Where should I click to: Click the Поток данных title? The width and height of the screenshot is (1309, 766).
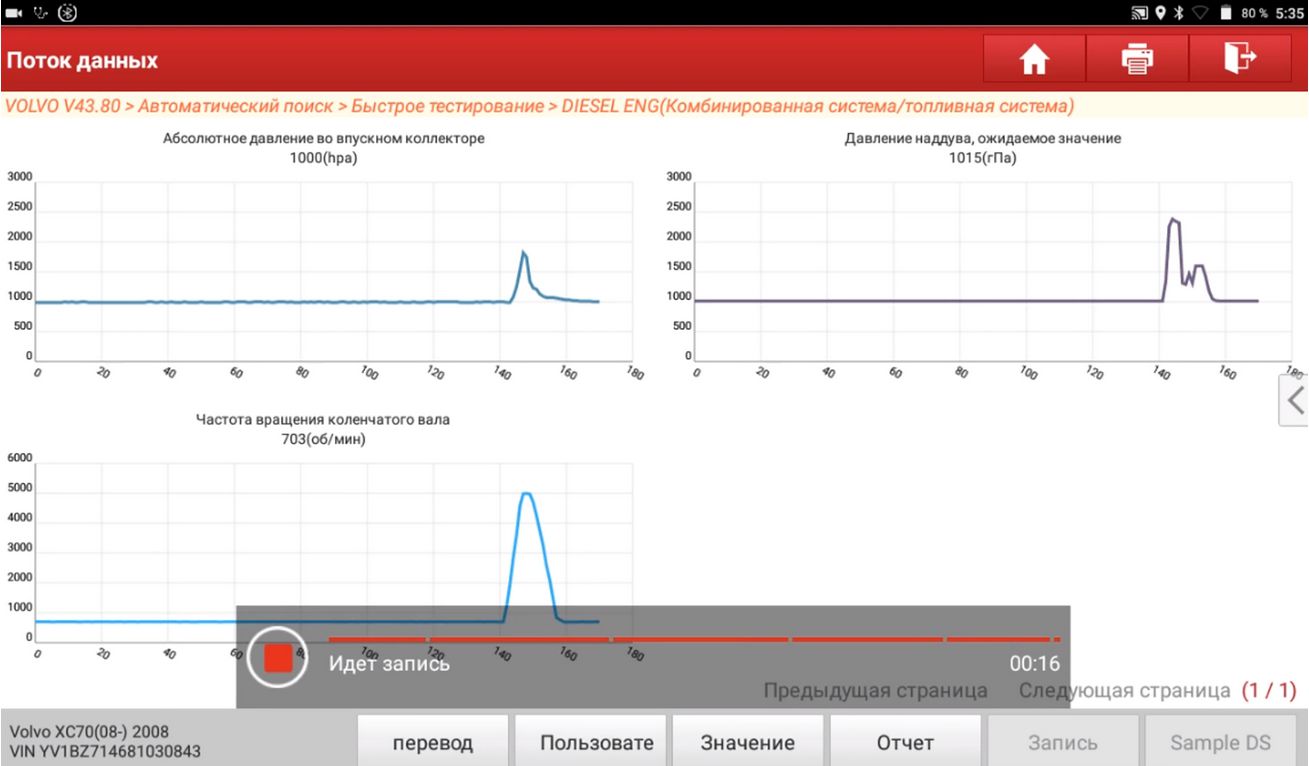(82, 61)
